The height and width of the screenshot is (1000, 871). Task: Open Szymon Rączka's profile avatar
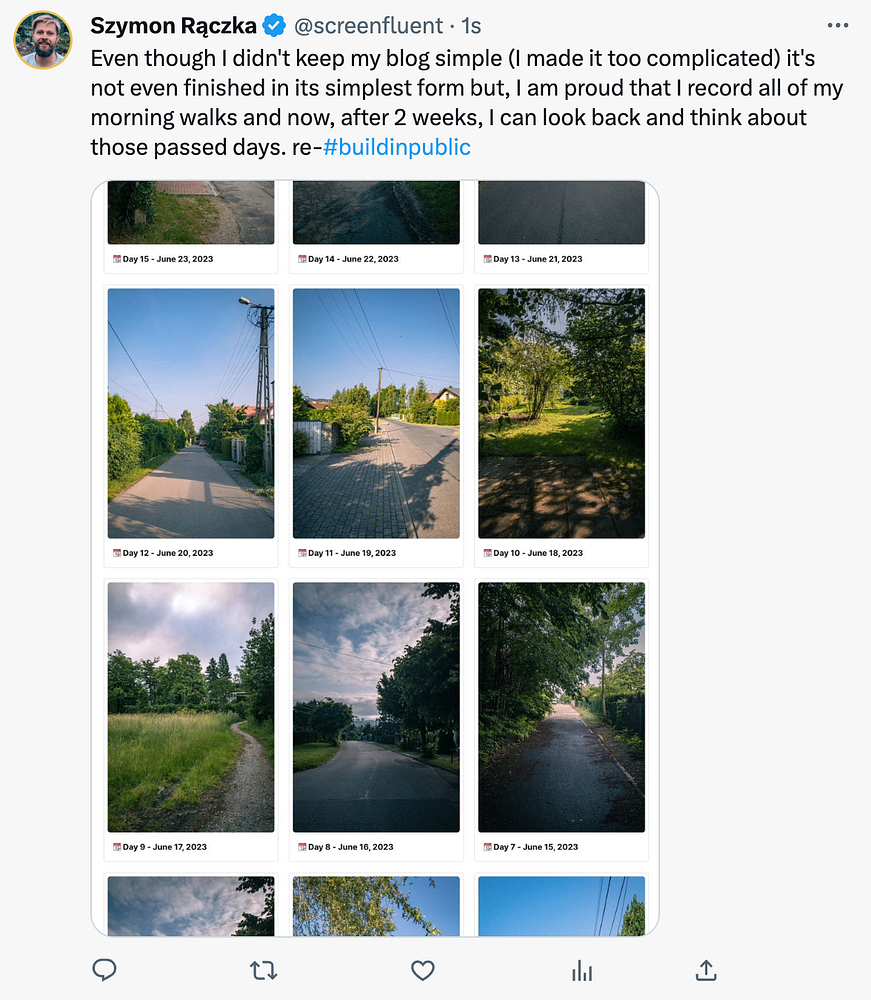tap(43, 40)
